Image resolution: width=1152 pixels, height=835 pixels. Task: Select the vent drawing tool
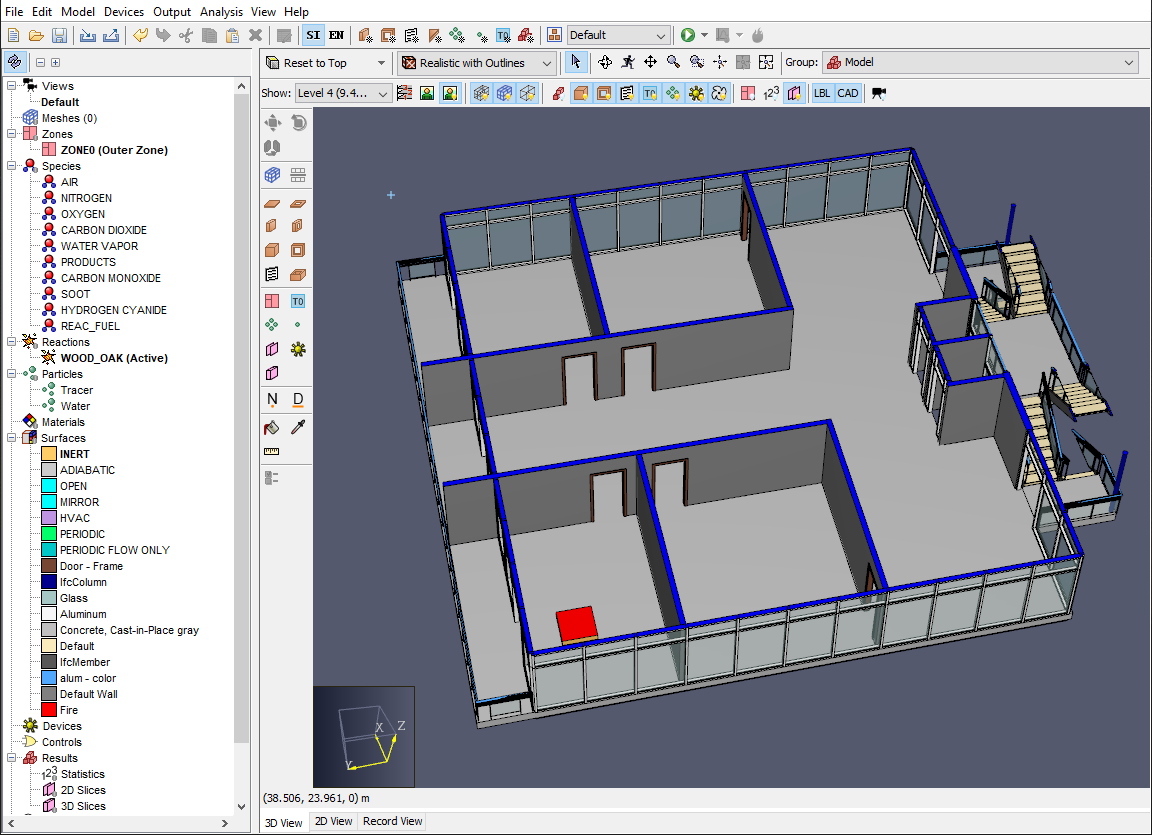point(272,275)
